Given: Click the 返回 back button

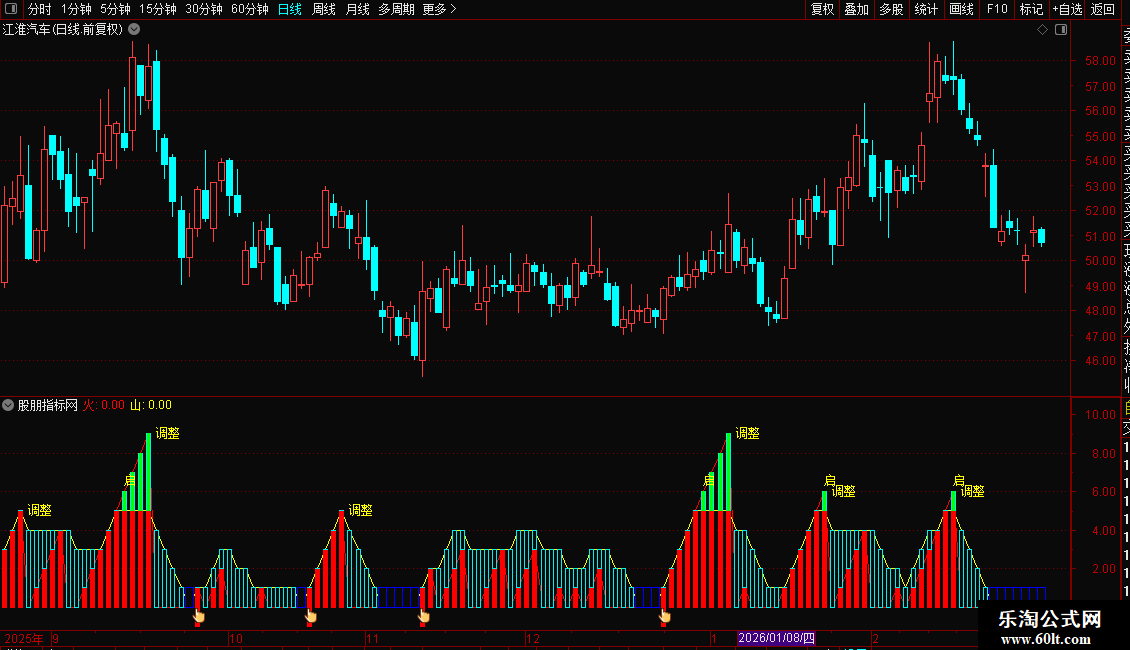Looking at the screenshot, I should pyautogui.click(x=1103, y=9).
